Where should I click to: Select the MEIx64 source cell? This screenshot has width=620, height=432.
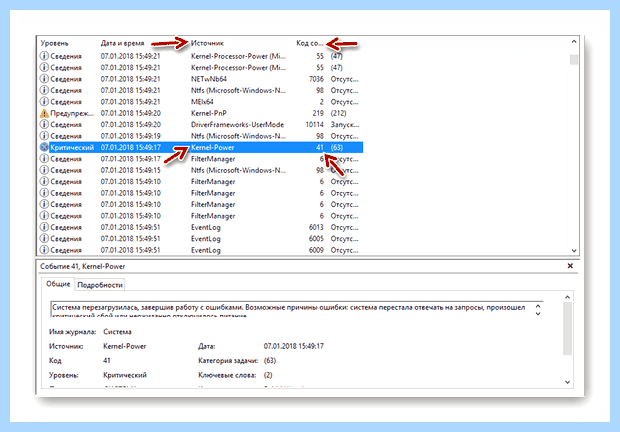coord(202,102)
